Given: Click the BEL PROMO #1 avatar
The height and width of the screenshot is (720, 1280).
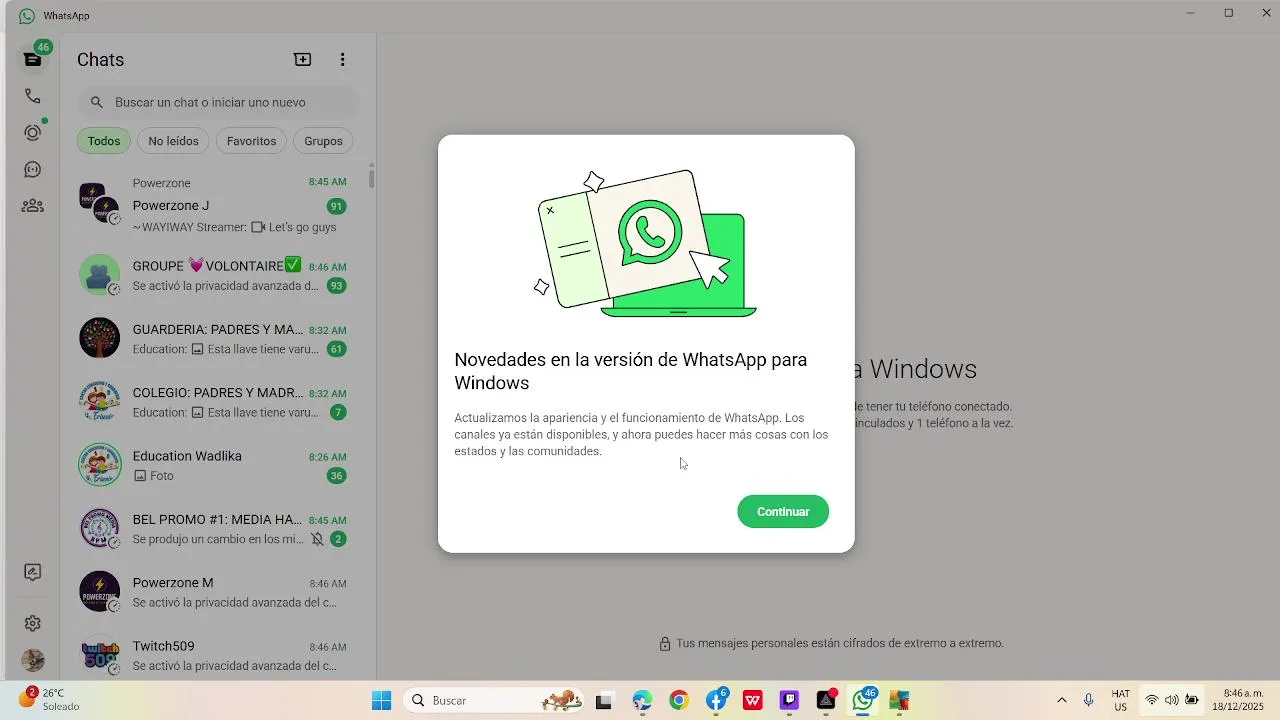Looking at the screenshot, I should click(100, 529).
